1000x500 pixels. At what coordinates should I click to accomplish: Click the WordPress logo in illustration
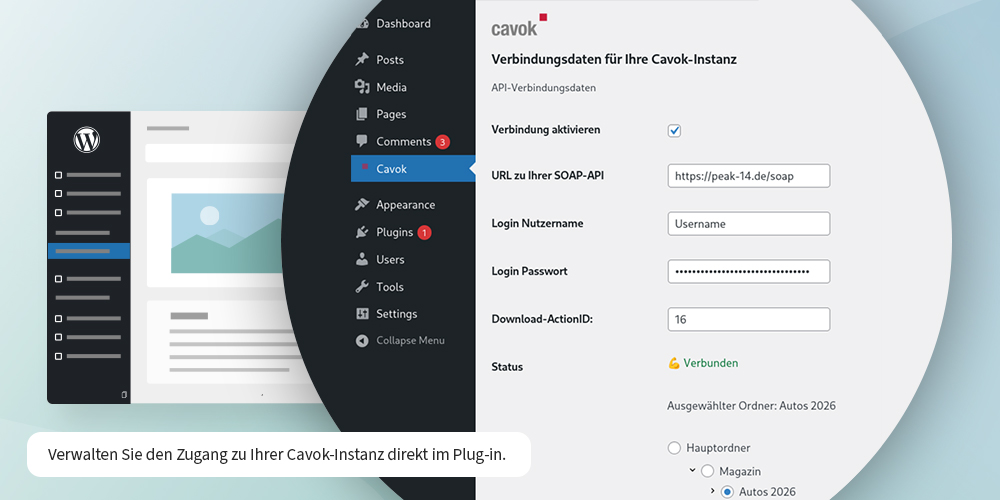(x=87, y=140)
